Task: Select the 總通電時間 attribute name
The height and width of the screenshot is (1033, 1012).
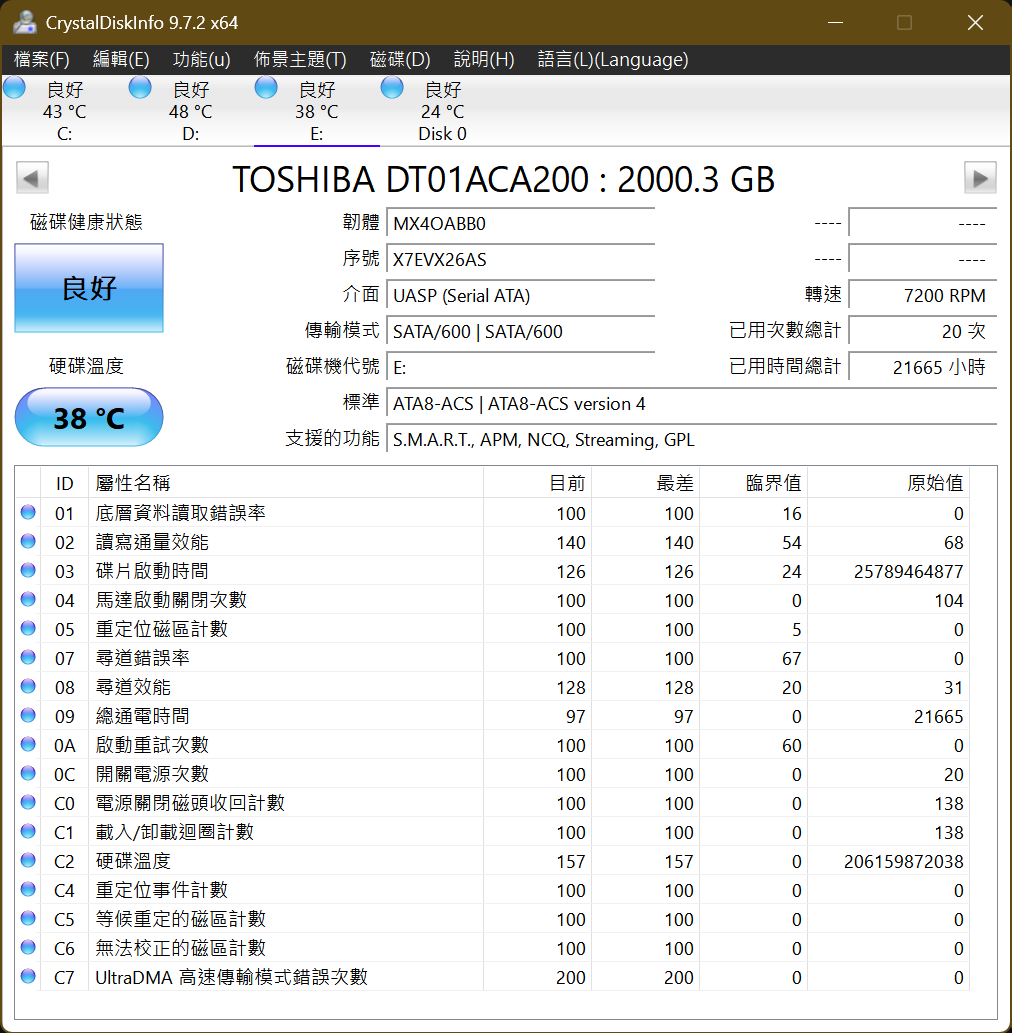Action: point(142,715)
